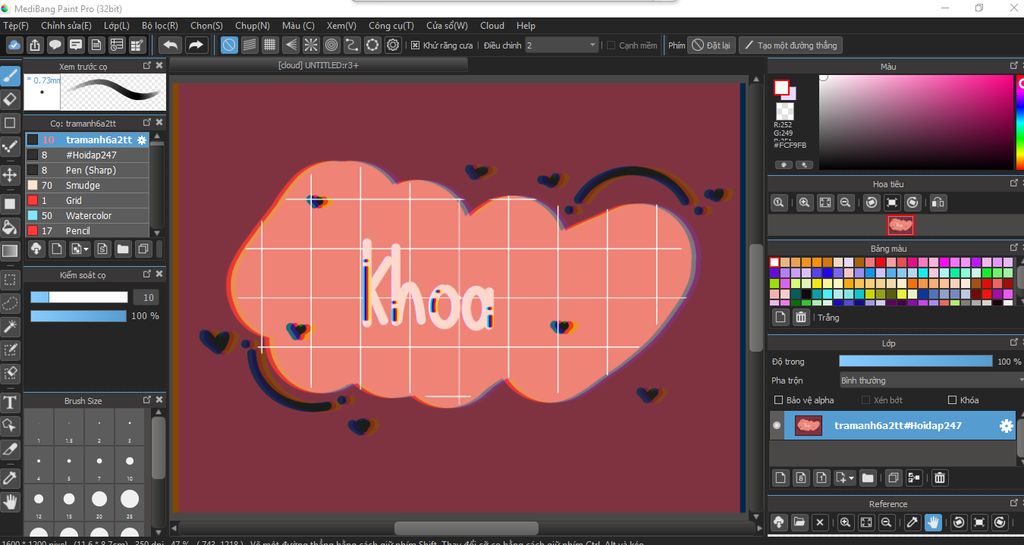Screen dimensions: 1024x545
Task: Open settings gear for tramanh6a2tt brush
Action: [142, 140]
